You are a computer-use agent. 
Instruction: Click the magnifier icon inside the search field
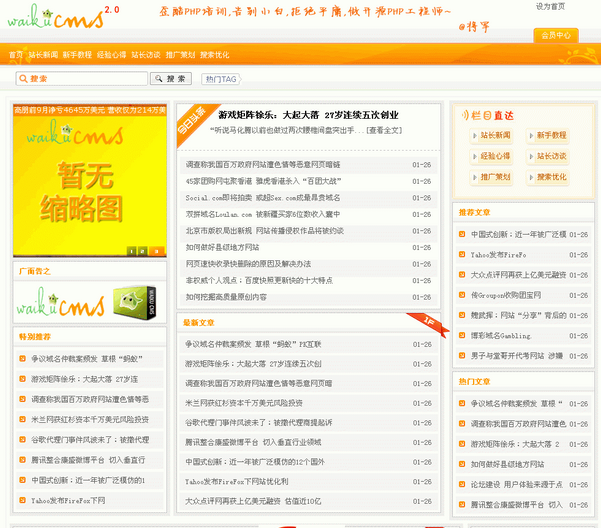pos(23,79)
